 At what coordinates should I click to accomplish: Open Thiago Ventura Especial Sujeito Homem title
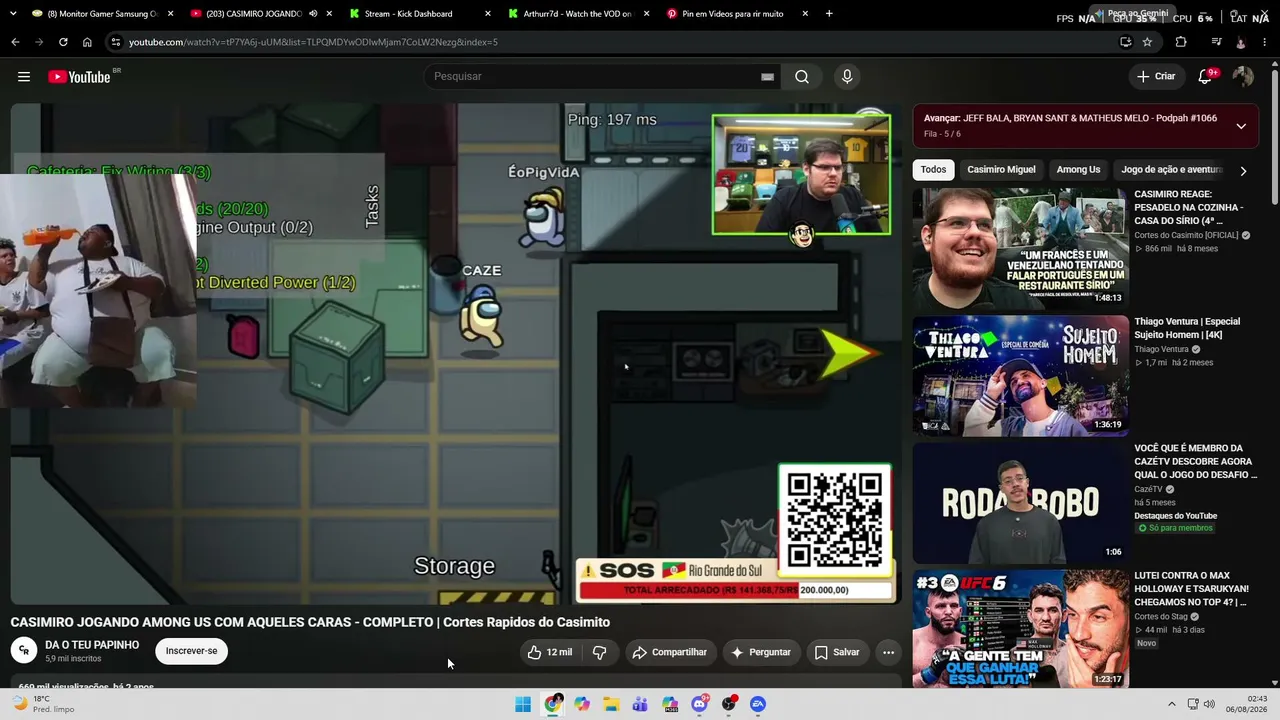pos(1187,328)
